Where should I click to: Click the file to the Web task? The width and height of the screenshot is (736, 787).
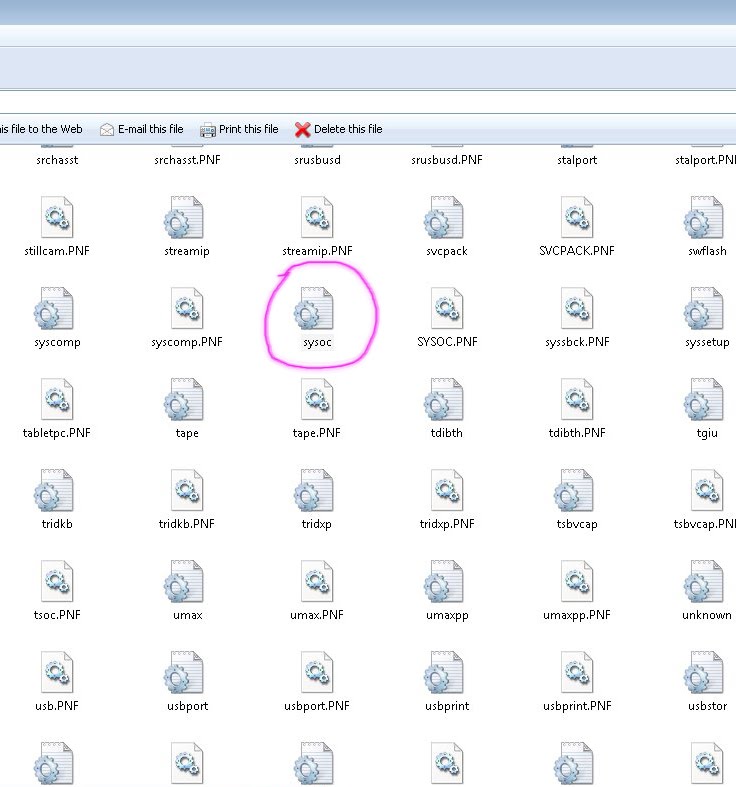pyautogui.click(x=41, y=129)
